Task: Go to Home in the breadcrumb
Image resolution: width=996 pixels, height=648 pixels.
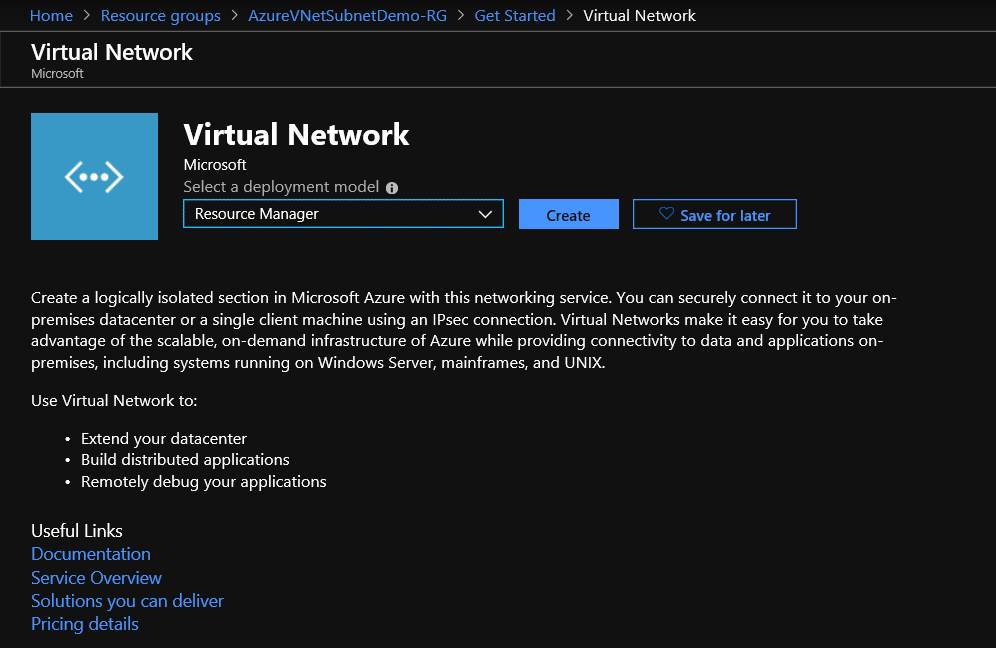Action: click(x=51, y=15)
